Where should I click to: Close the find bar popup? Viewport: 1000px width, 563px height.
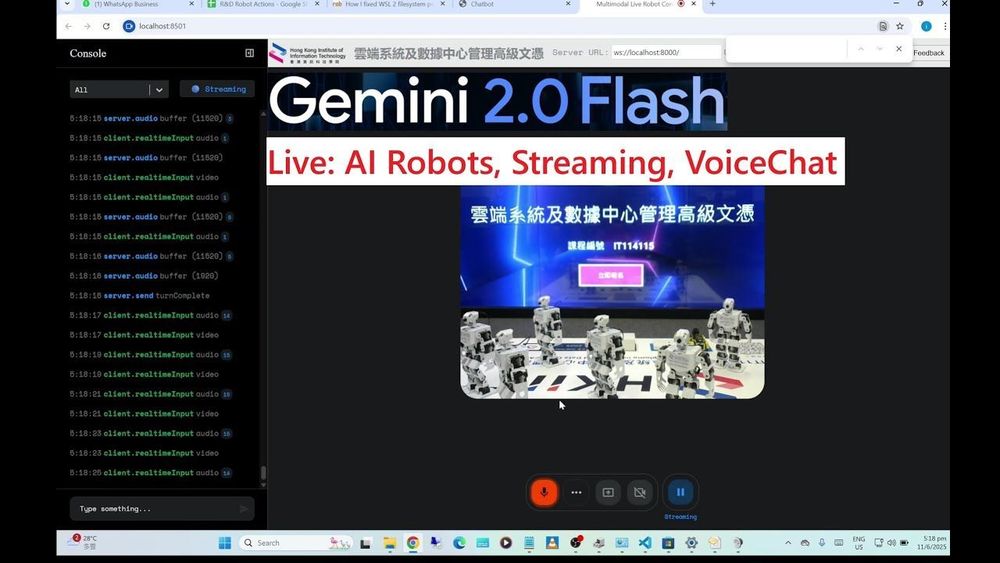click(x=899, y=48)
